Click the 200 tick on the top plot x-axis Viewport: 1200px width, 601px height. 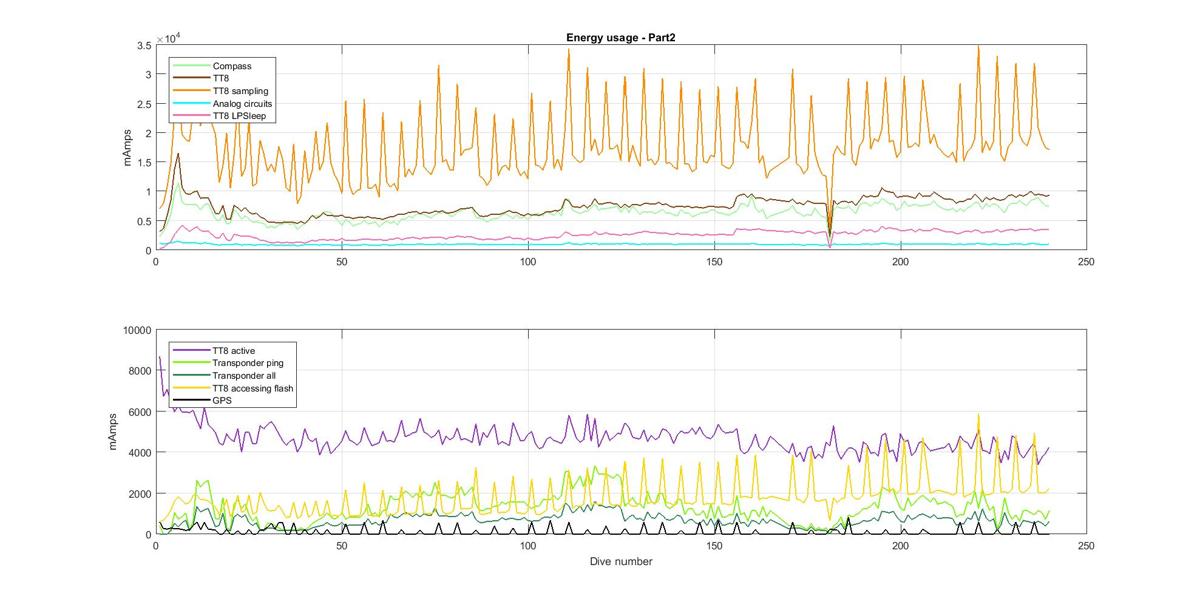pos(900,262)
